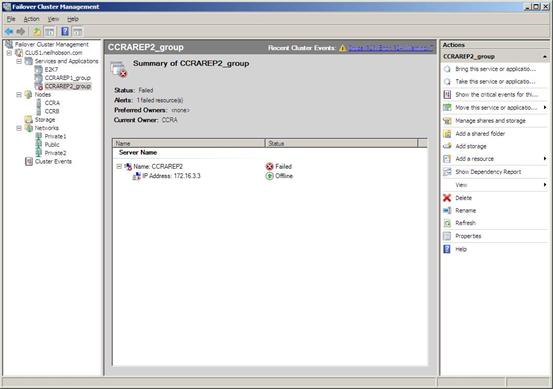Open the File menu

click(x=11, y=19)
